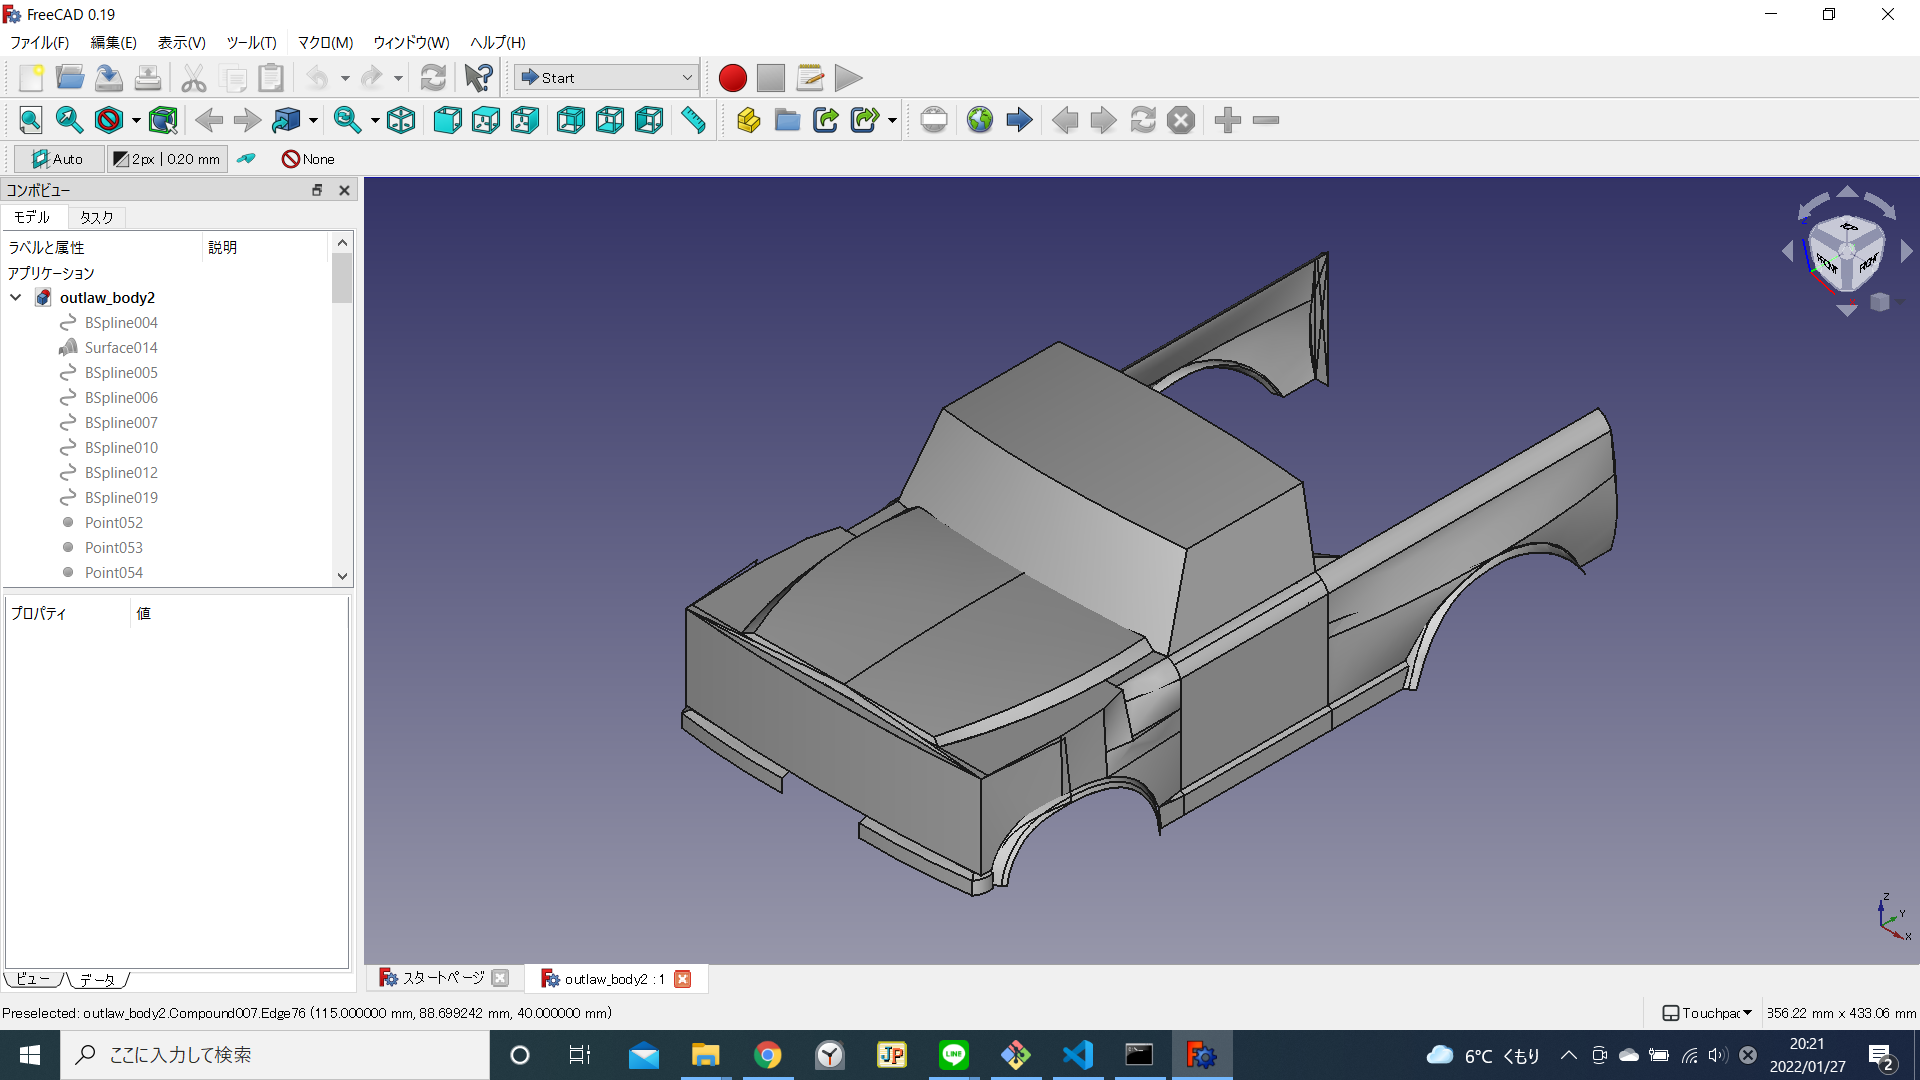
Task: Switch to スタートページ document tab
Action: coord(443,978)
